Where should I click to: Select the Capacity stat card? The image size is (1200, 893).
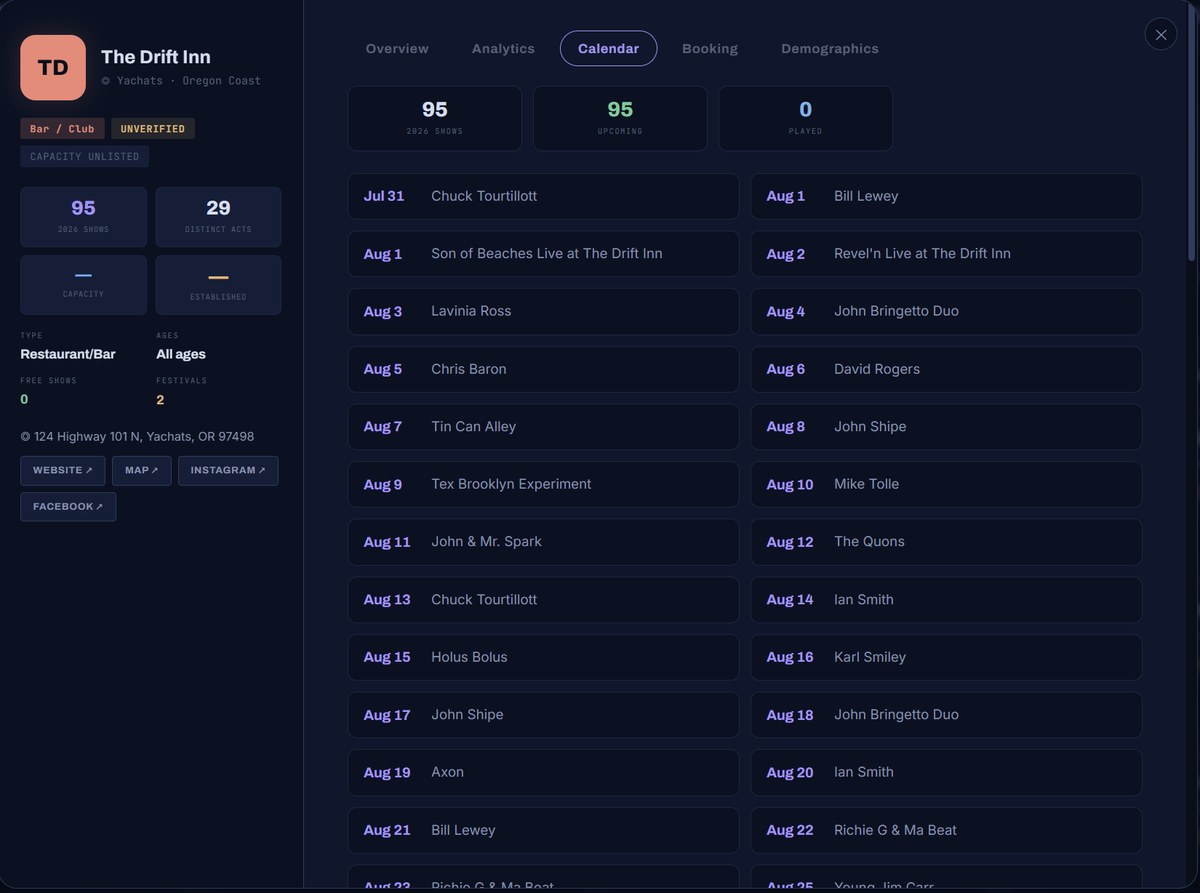point(83,284)
